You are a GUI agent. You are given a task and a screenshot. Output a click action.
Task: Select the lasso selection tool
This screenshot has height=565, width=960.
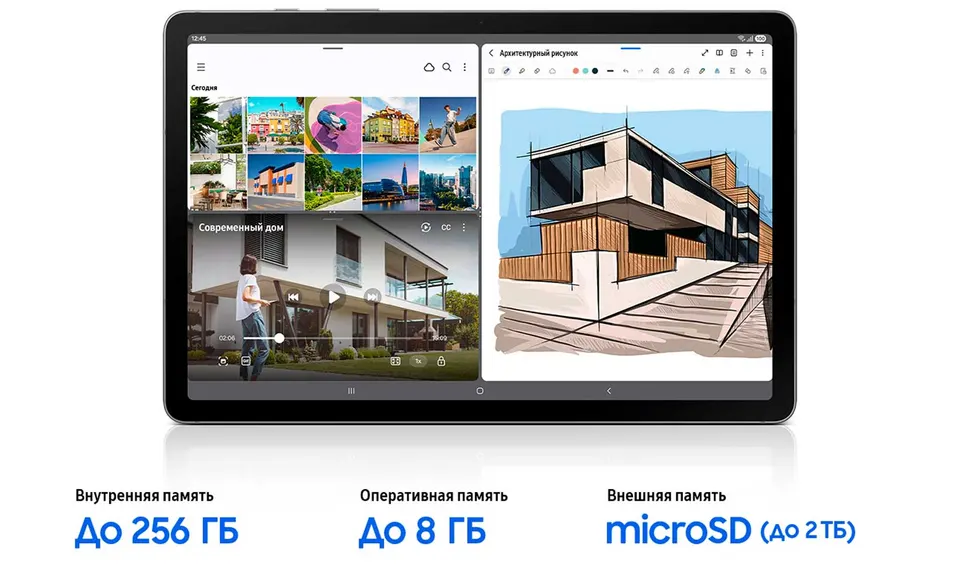tap(552, 71)
